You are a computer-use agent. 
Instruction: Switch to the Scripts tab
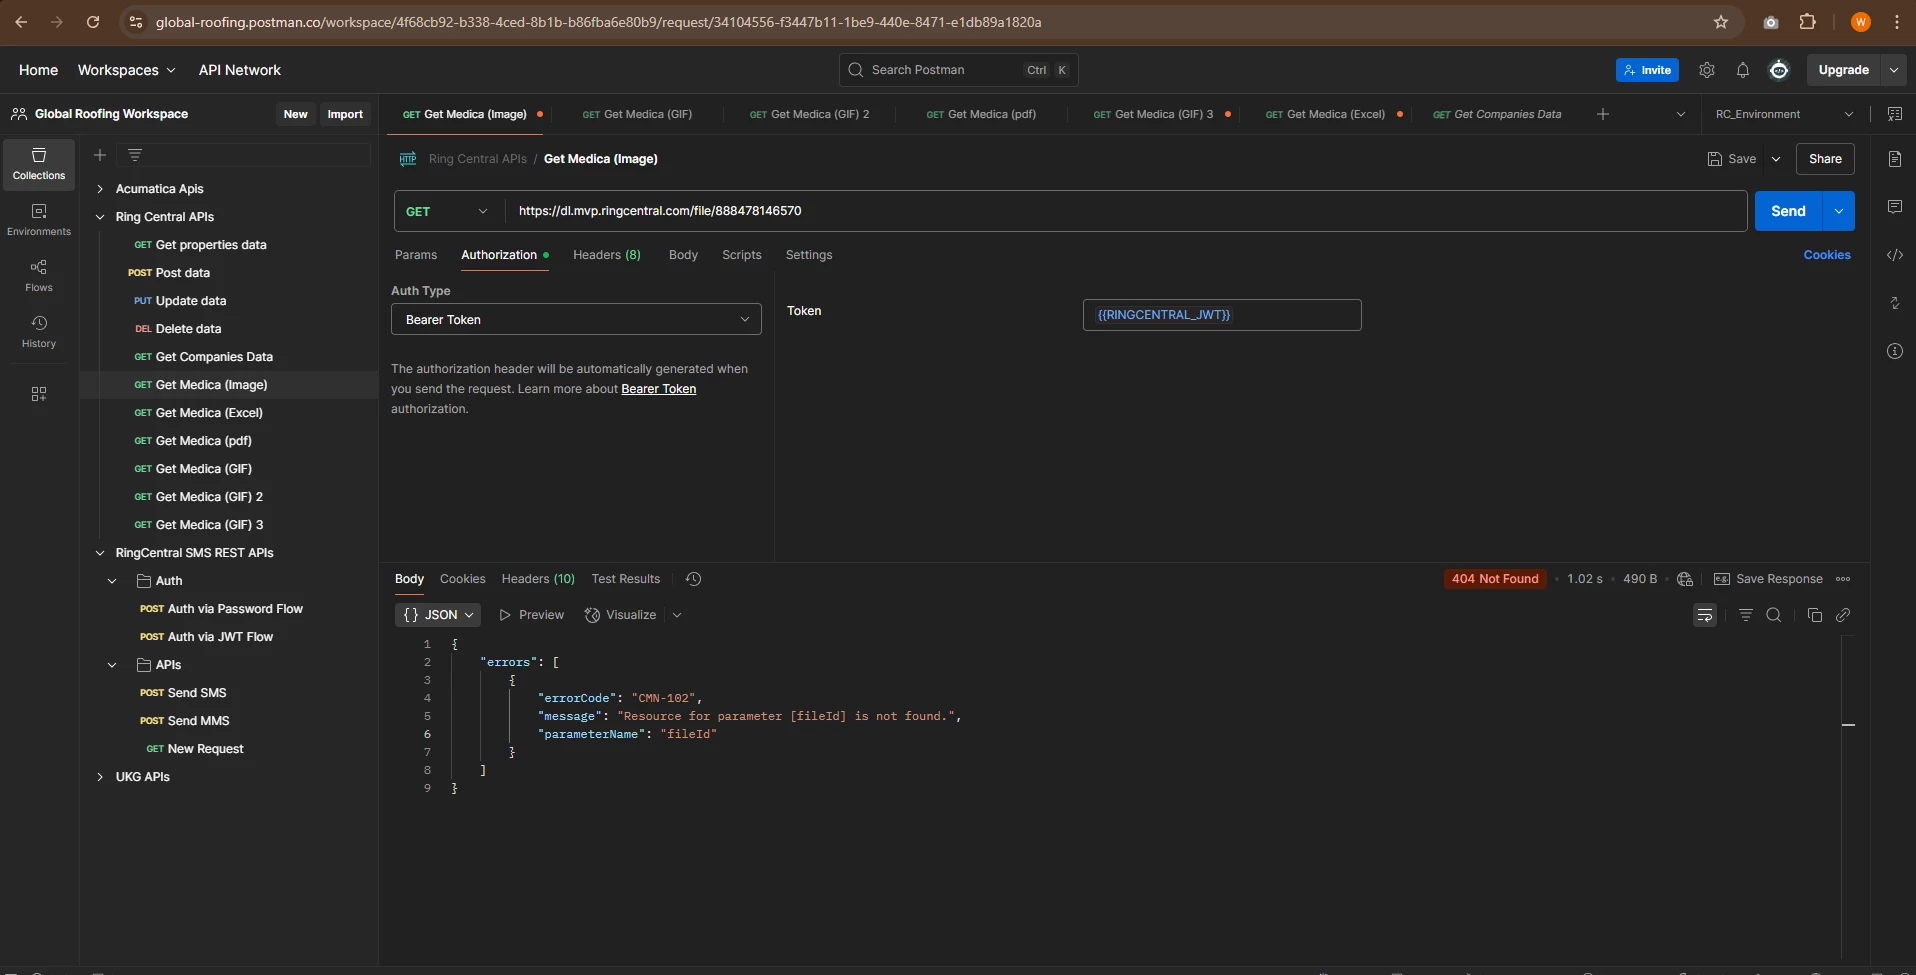pos(742,255)
